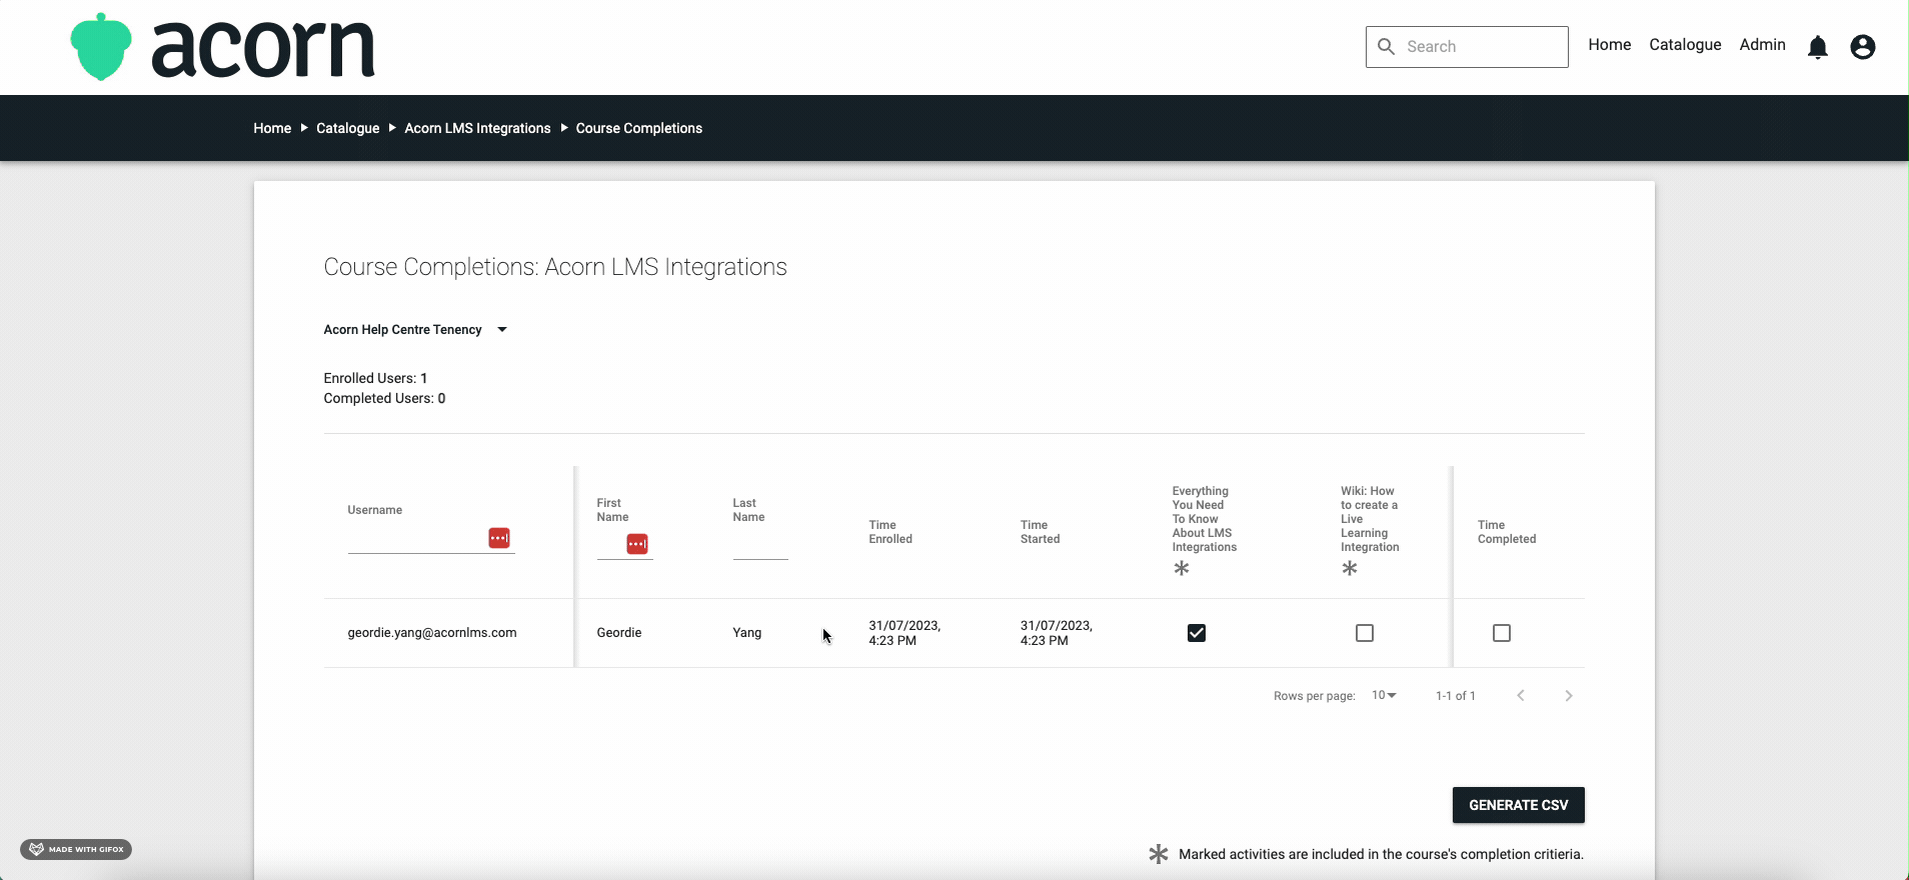Open Catalogue in top navigation
Screen dimensions: 1909x880
pyautogui.click(x=1684, y=45)
